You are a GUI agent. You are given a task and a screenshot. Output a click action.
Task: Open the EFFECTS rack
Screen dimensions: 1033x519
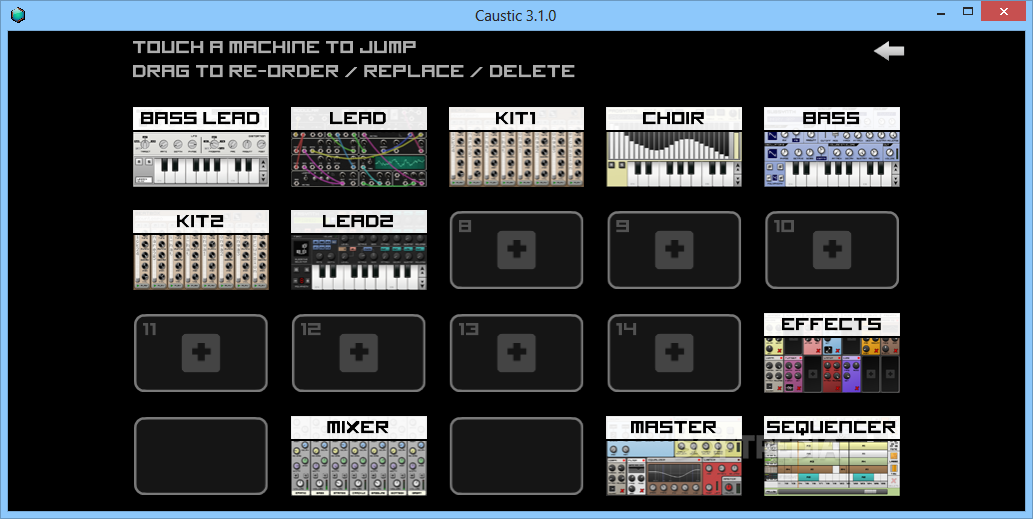[832, 353]
